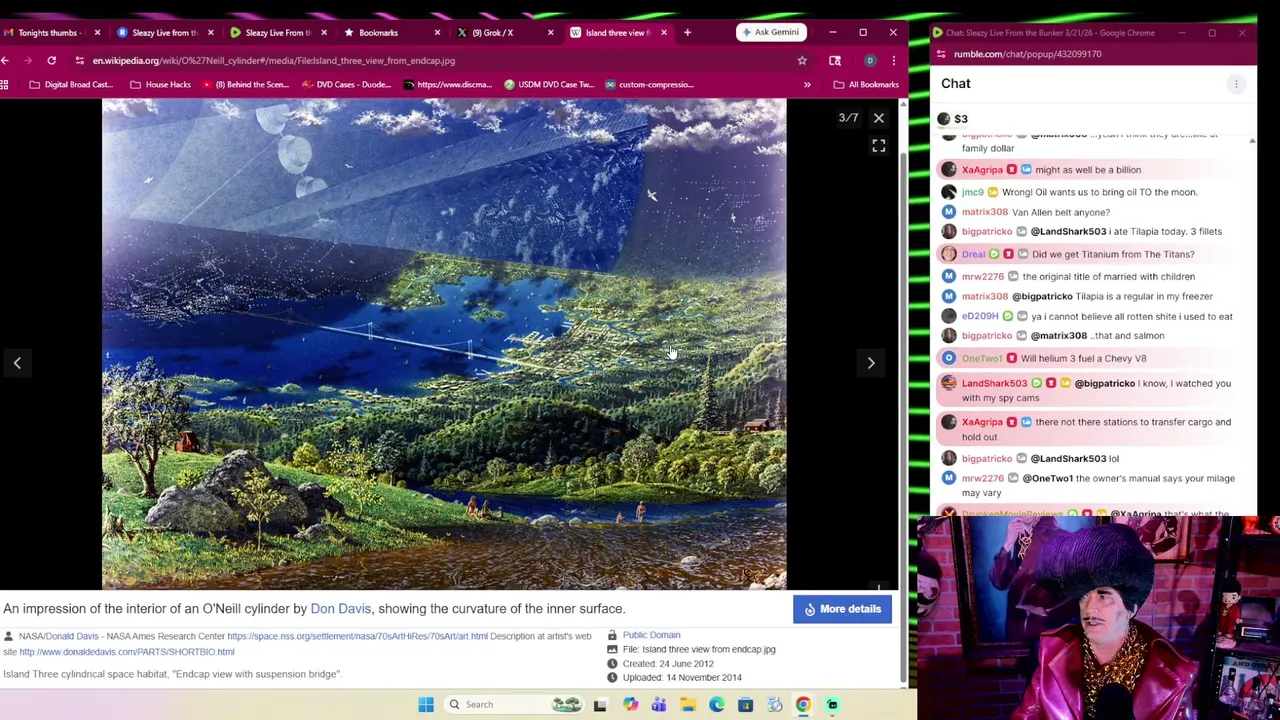This screenshot has height=720, width=1280.
Task: Go to the next image
Action: [870, 363]
